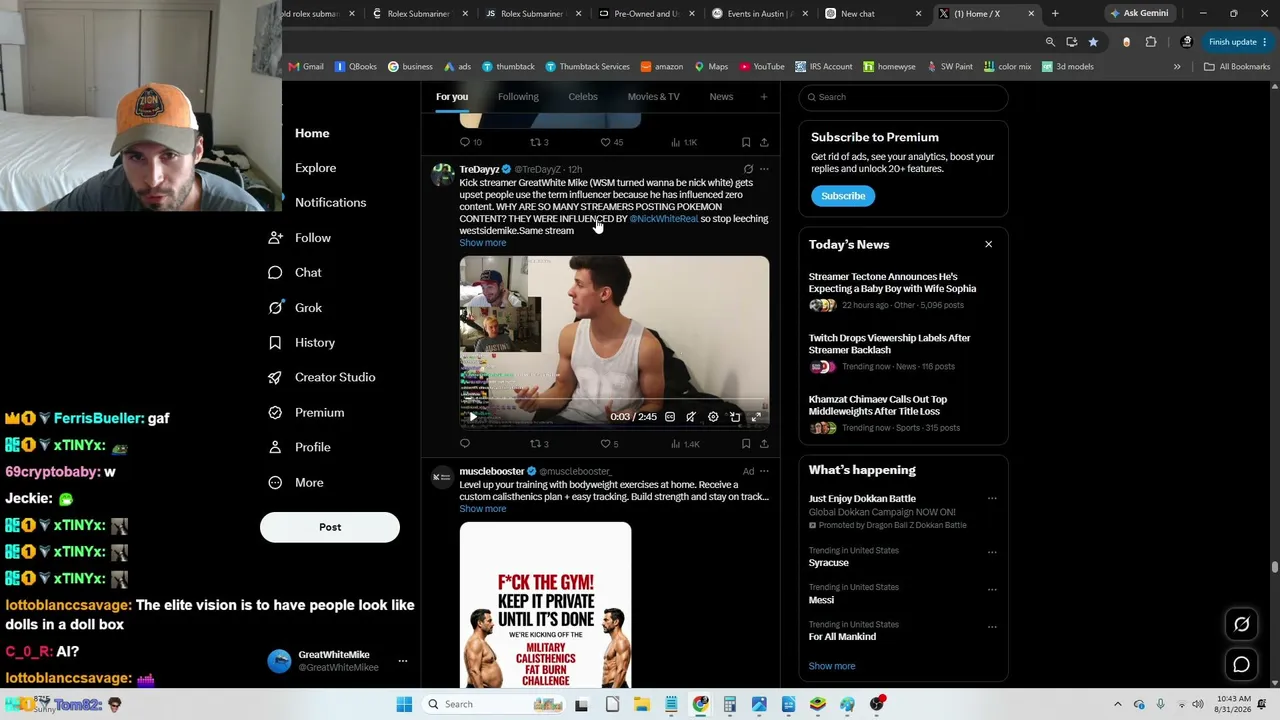Subscribe to Premium with the Subscribe button
The image size is (1280, 720).
[843, 196]
